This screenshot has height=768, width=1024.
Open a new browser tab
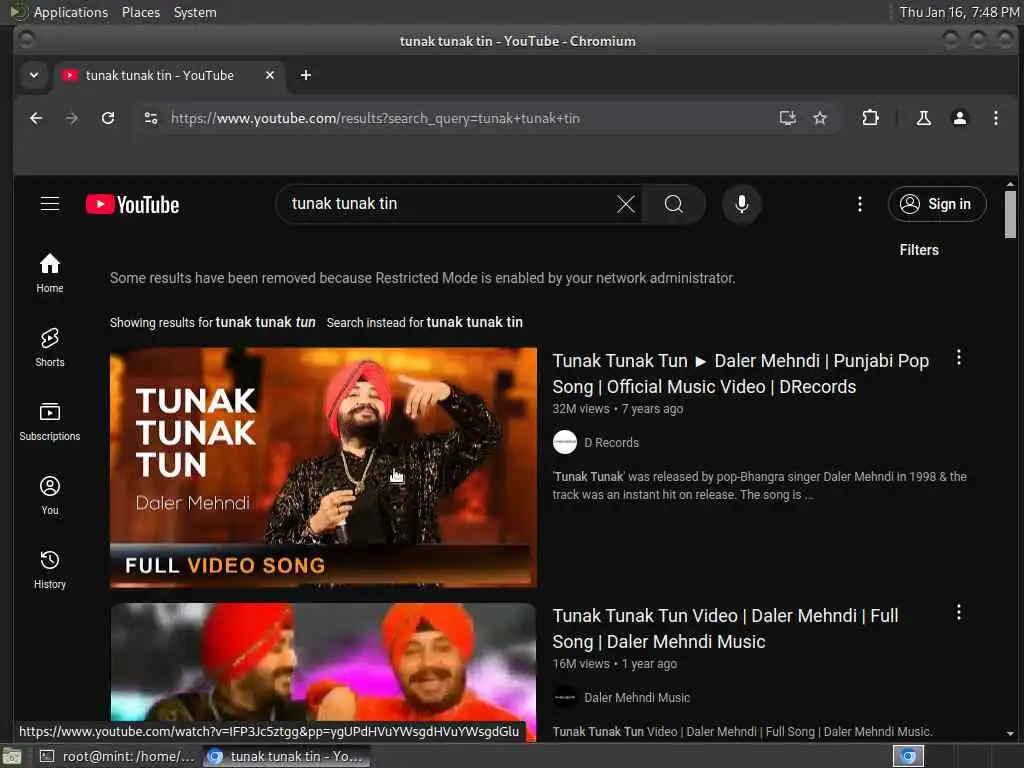(306, 75)
